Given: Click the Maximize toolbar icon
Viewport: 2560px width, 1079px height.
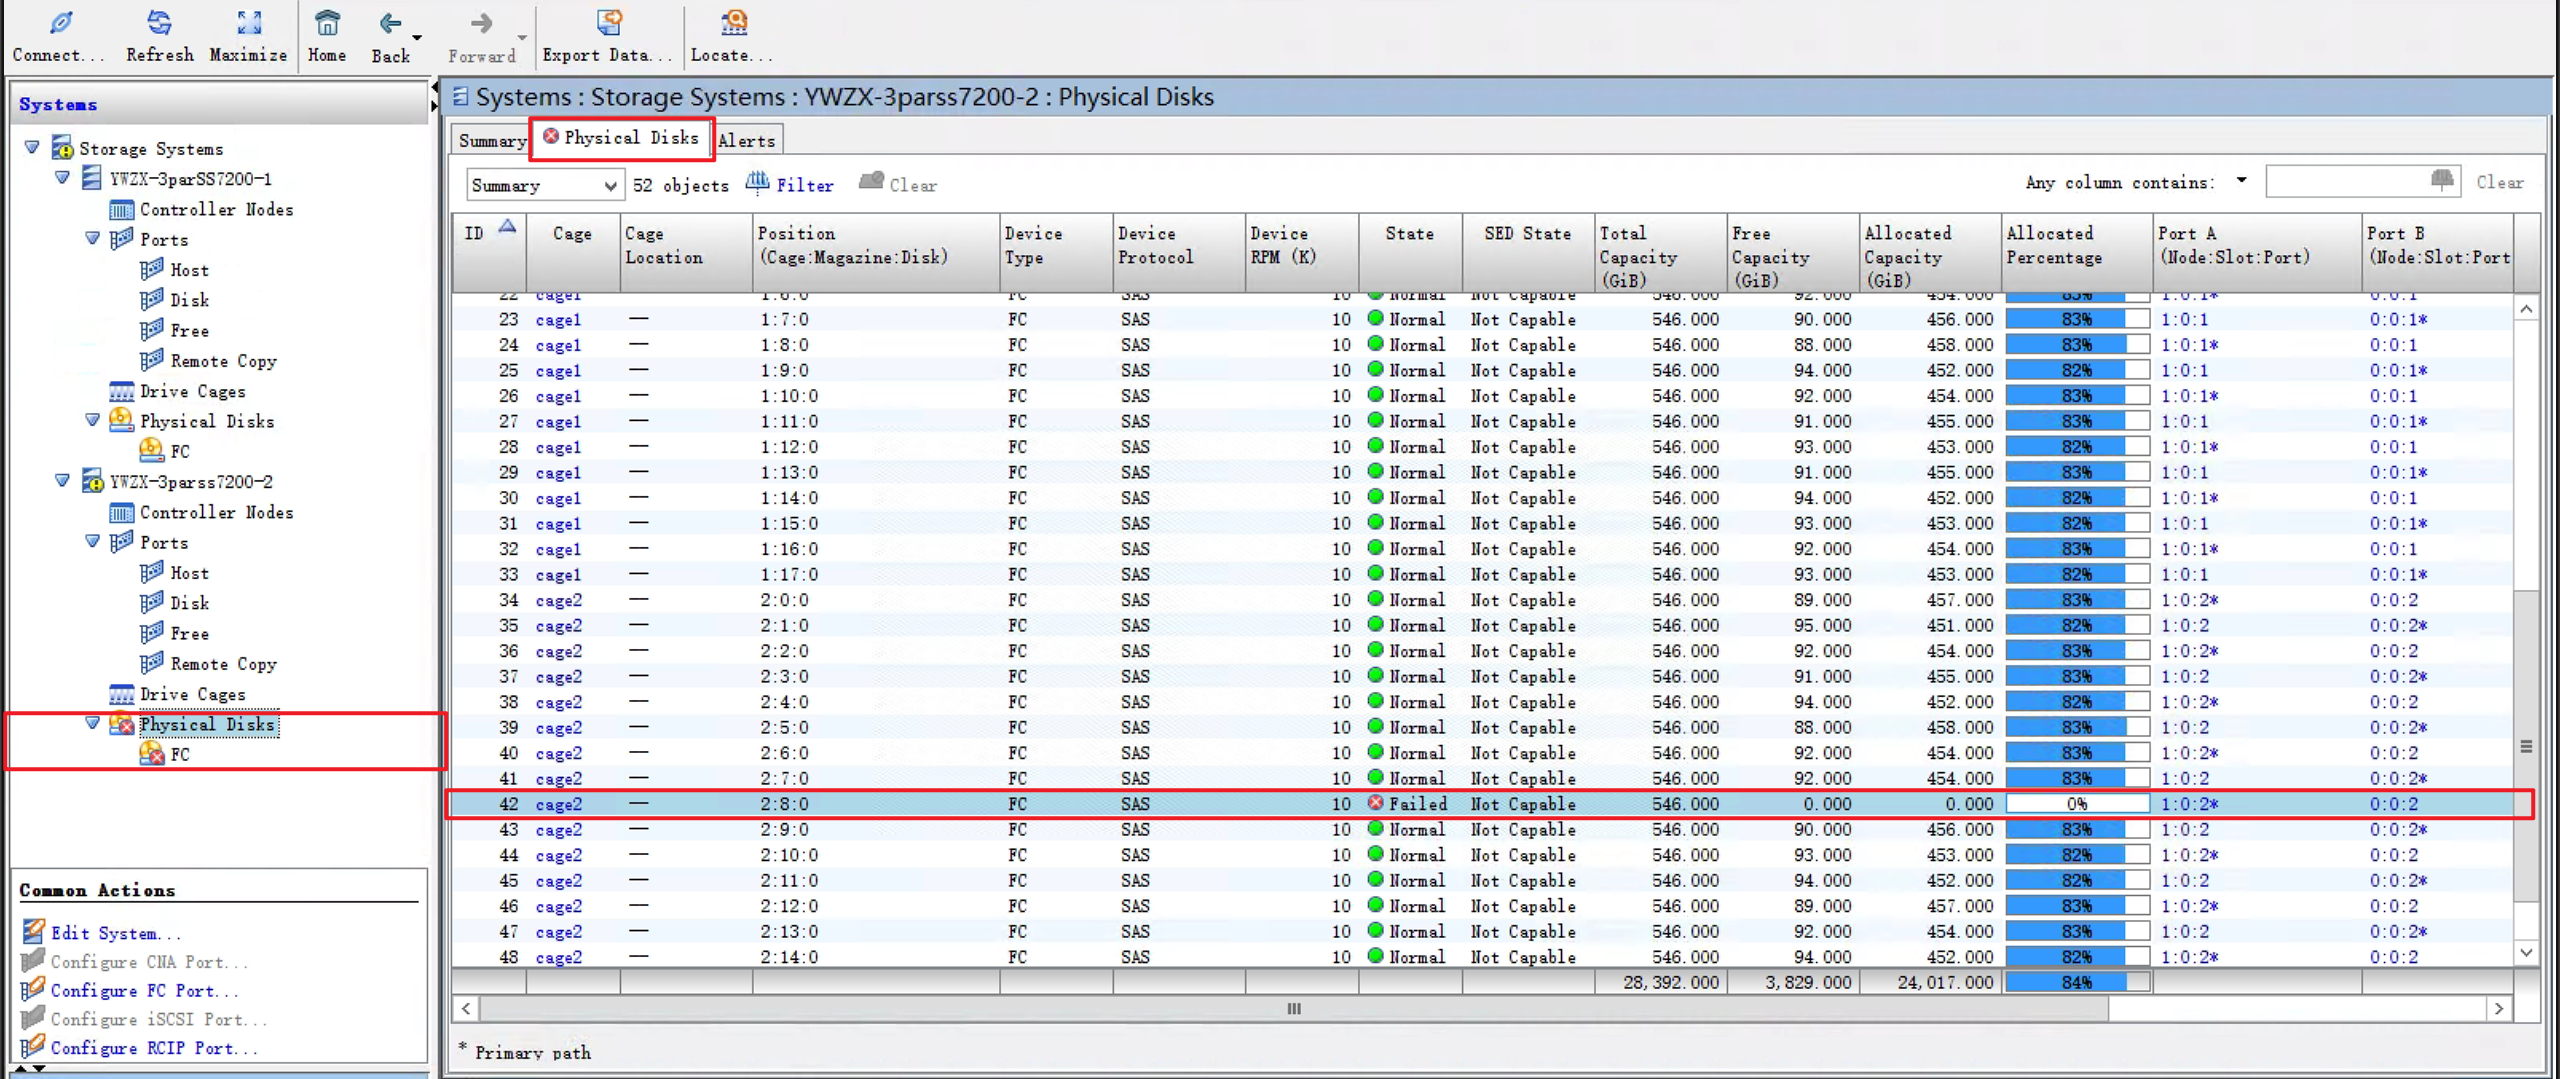Looking at the screenshot, I should coord(248,23).
